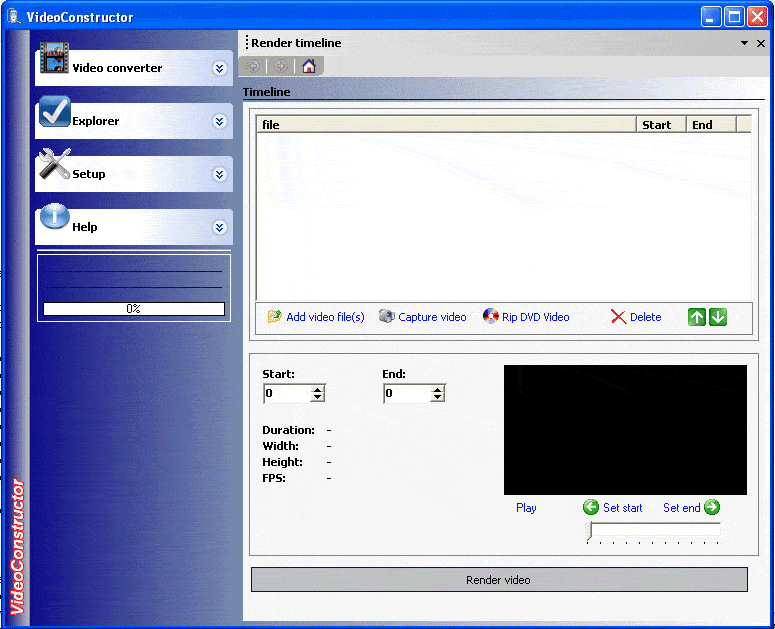Click the green move-up arrow icon
This screenshot has width=775, height=629.
tap(697, 317)
